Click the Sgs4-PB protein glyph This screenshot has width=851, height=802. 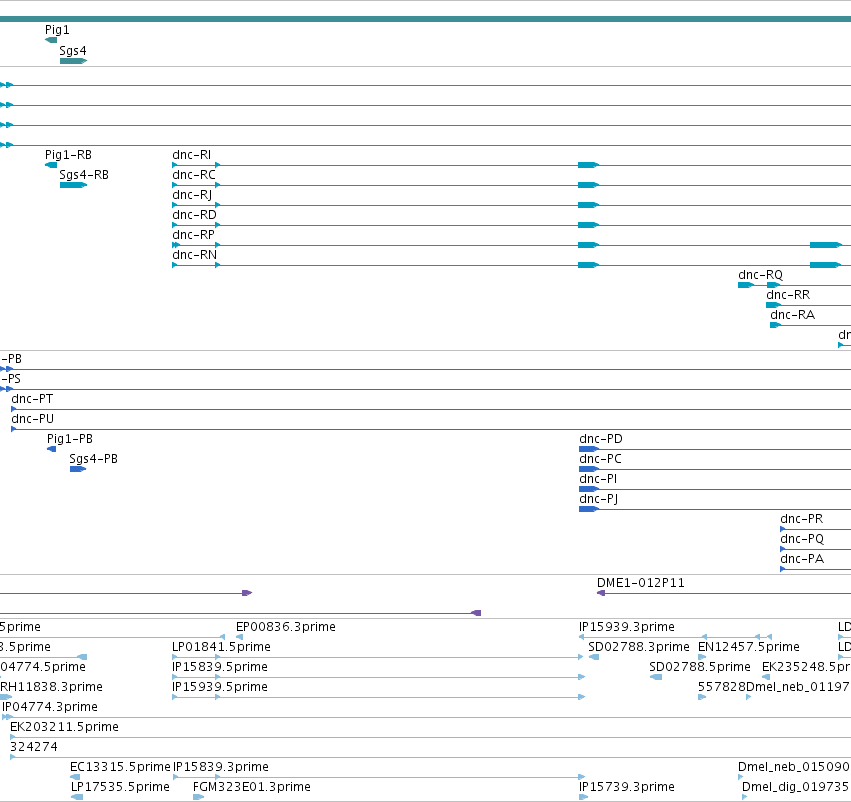pyautogui.click(x=78, y=469)
